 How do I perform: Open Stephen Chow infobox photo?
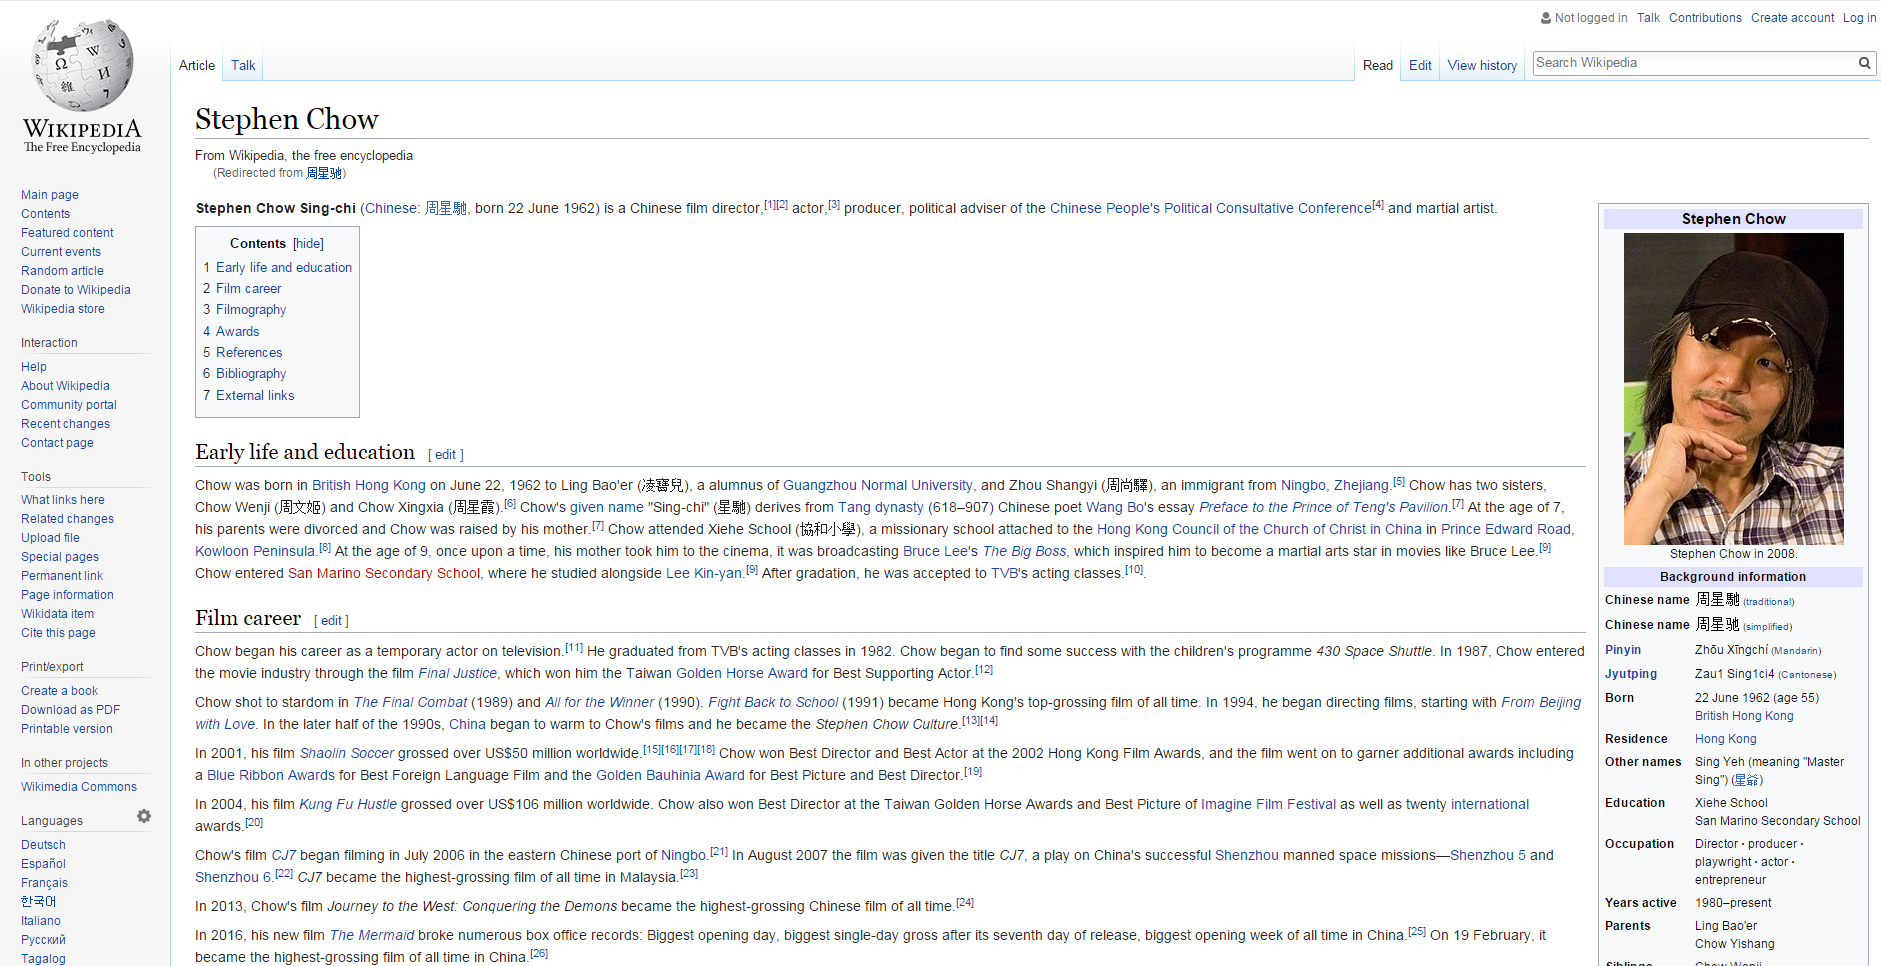pyautogui.click(x=1733, y=389)
